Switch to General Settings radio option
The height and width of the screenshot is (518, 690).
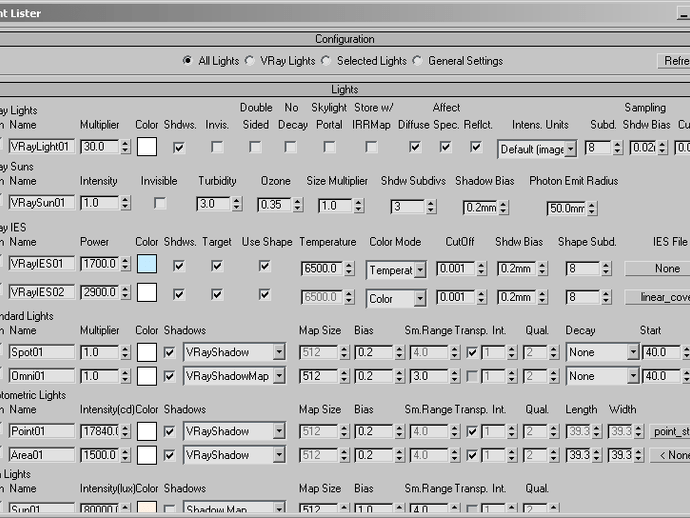tap(417, 61)
